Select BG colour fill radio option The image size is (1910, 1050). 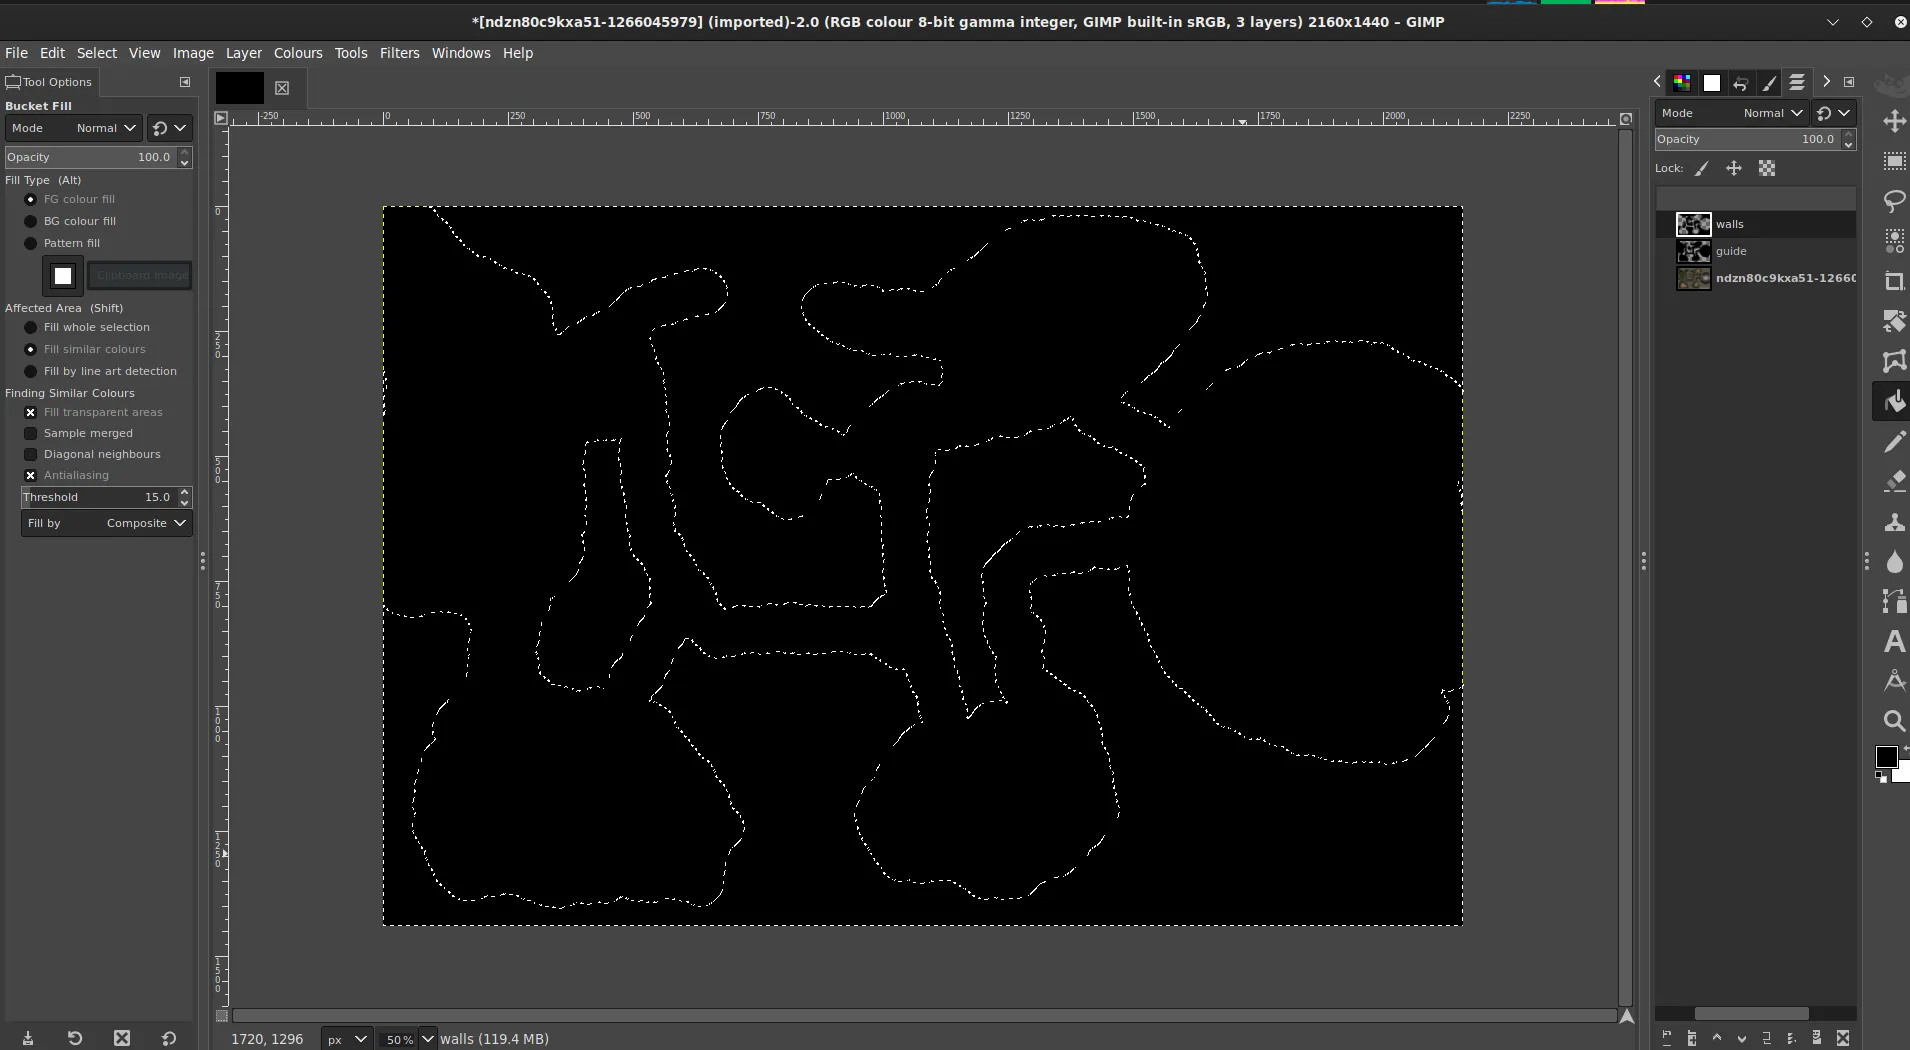click(x=31, y=221)
